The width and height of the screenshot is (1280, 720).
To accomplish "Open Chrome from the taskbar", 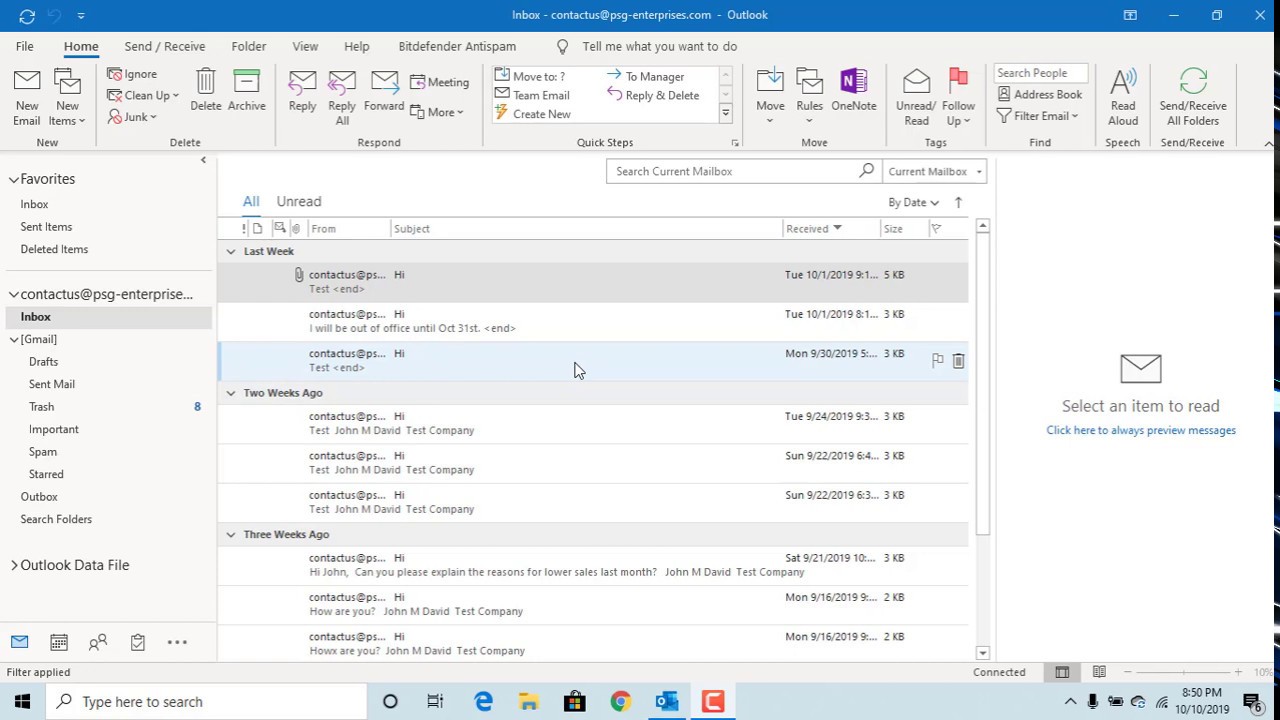I will click(x=621, y=702).
